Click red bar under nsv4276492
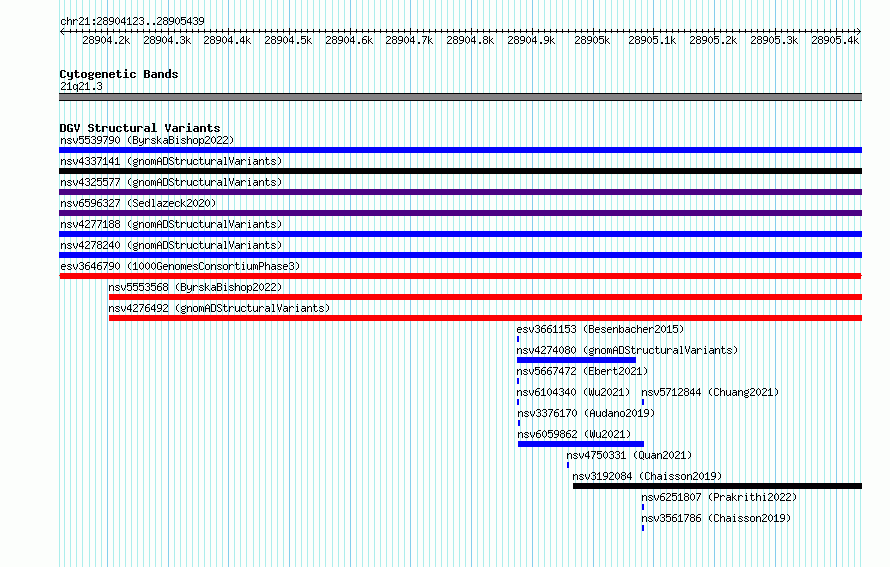This screenshot has height=567, width=890. (485, 318)
